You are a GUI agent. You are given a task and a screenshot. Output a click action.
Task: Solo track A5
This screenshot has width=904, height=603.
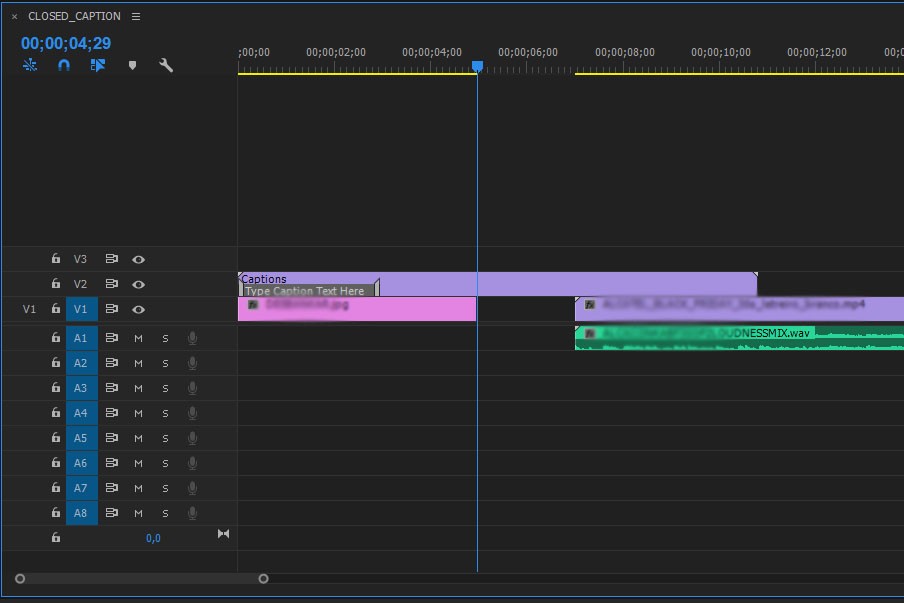(165, 438)
